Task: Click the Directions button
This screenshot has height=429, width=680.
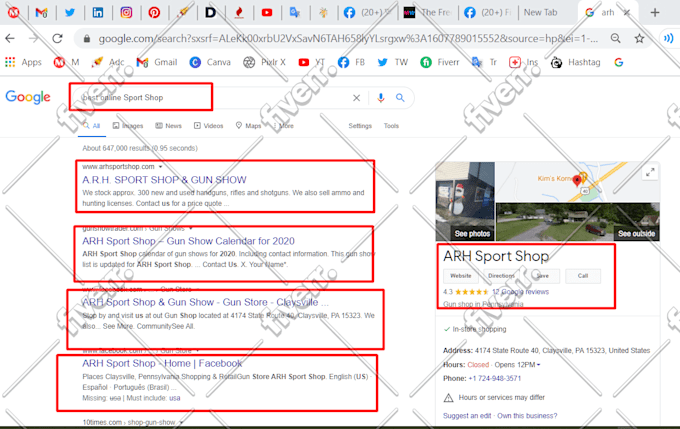Action: (x=501, y=276)
